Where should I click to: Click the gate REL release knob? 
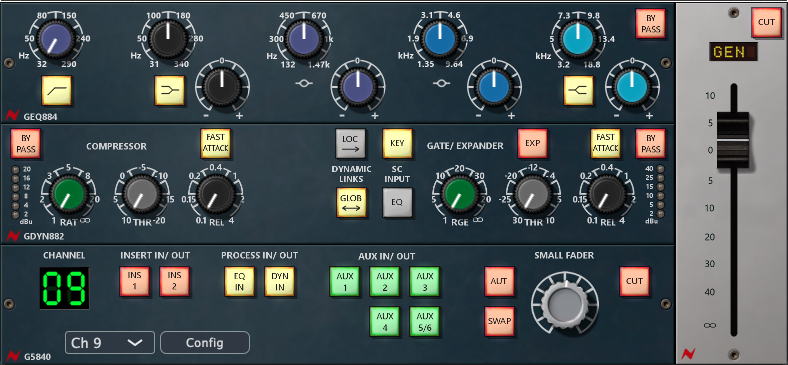click(607, 195)
